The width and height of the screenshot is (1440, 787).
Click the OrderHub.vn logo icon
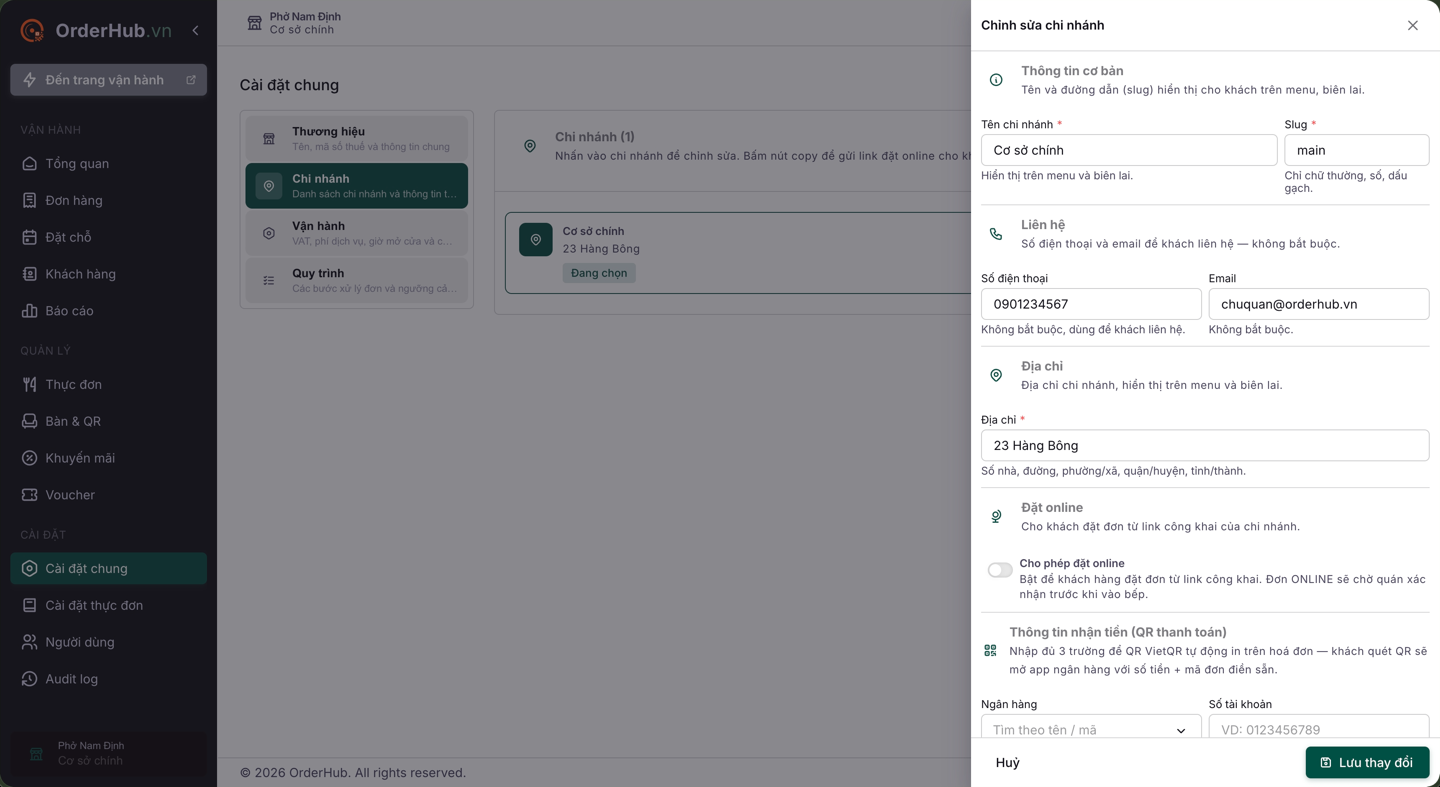coord(32,31)
